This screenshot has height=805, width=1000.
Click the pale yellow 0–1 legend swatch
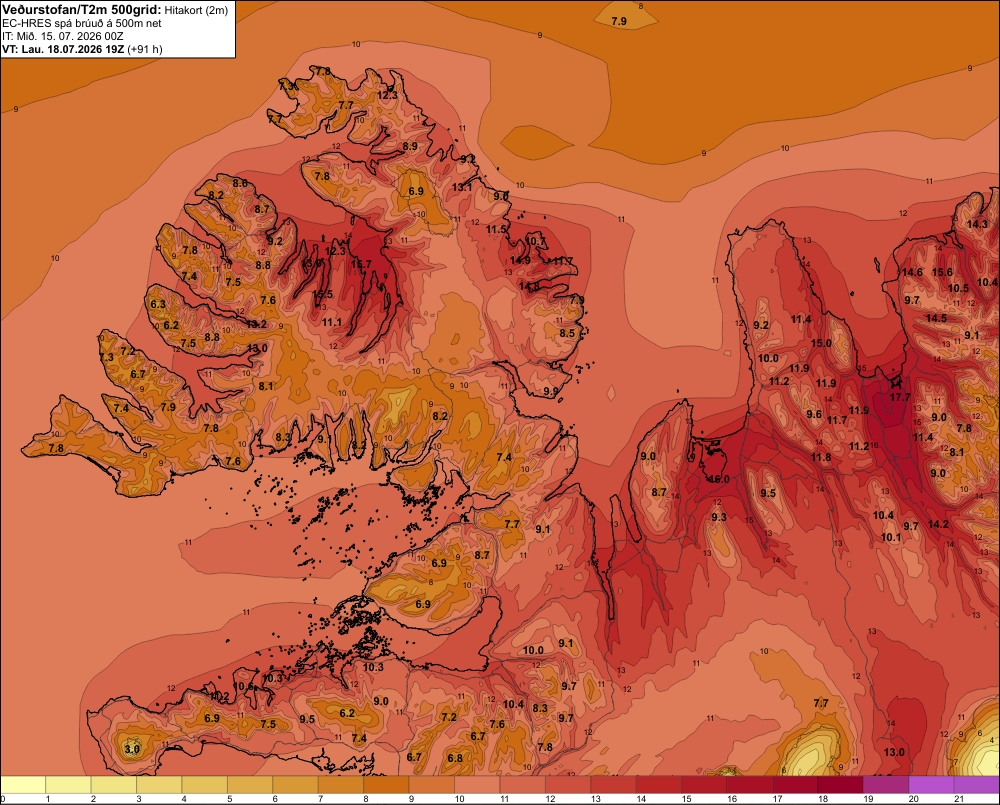coord(23,785)
